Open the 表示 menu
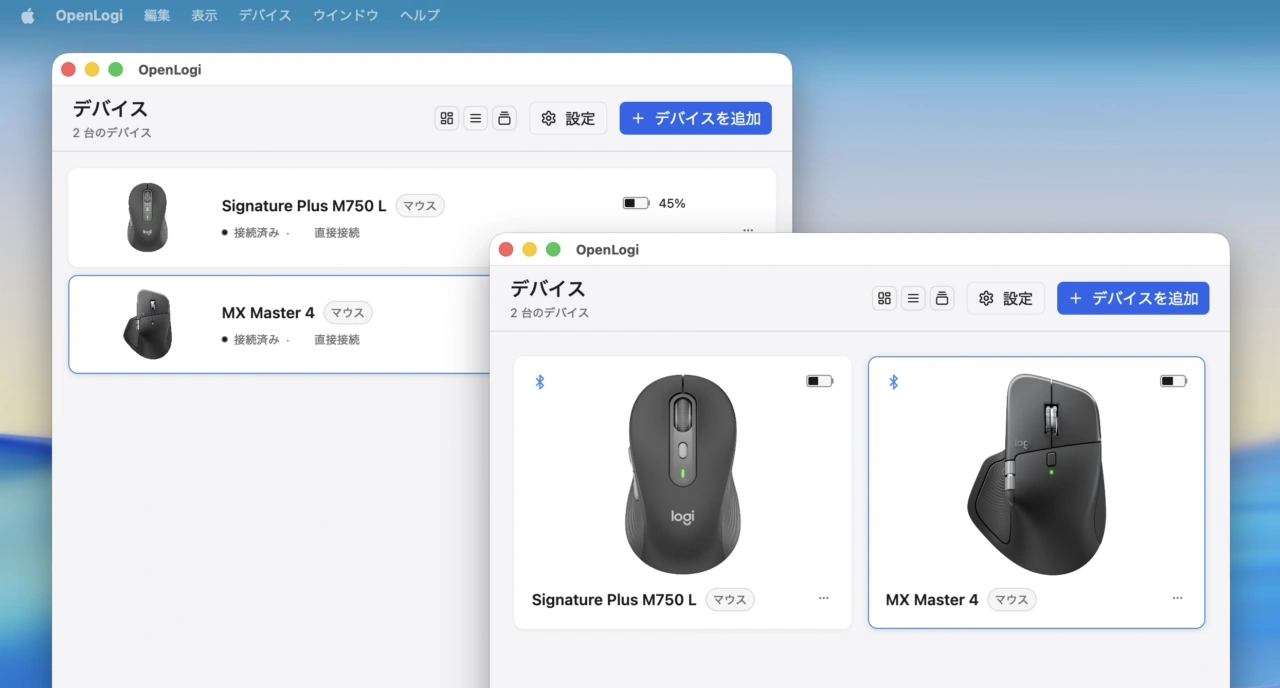 pyautogui.click(x=204, y=15)
